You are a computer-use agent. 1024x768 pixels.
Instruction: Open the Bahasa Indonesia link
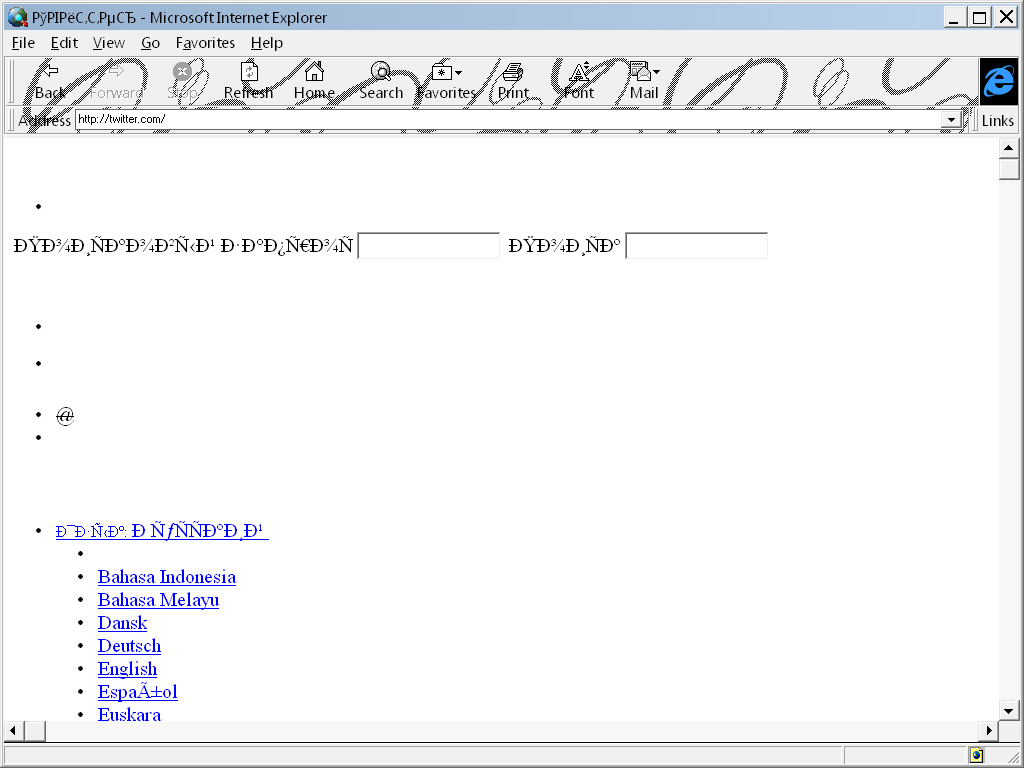(x=166, y=577)
